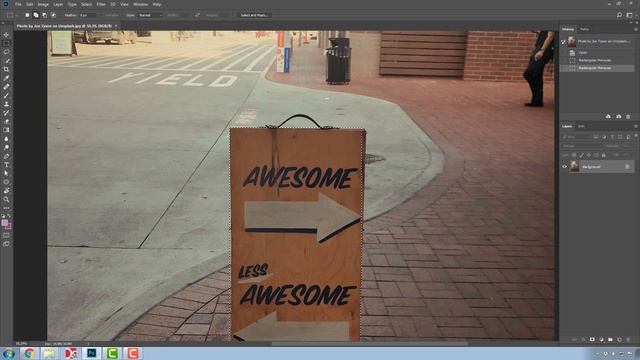Delete current history state
Viewport: 640px width, 360px height.
point(628,117)
